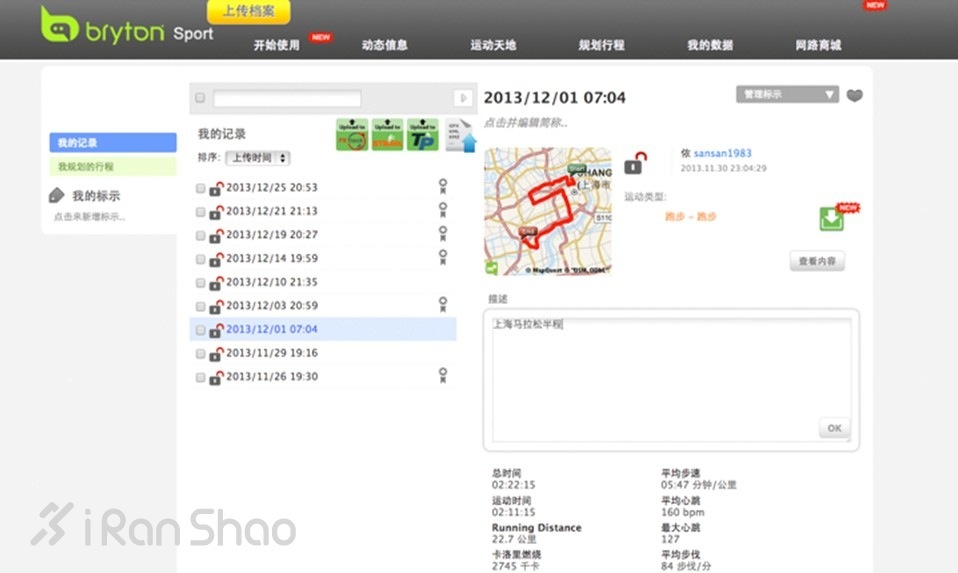Click the route map thumbnail
Image resolution: width=958 pixels, height=573 pixels.
[547, 211]
